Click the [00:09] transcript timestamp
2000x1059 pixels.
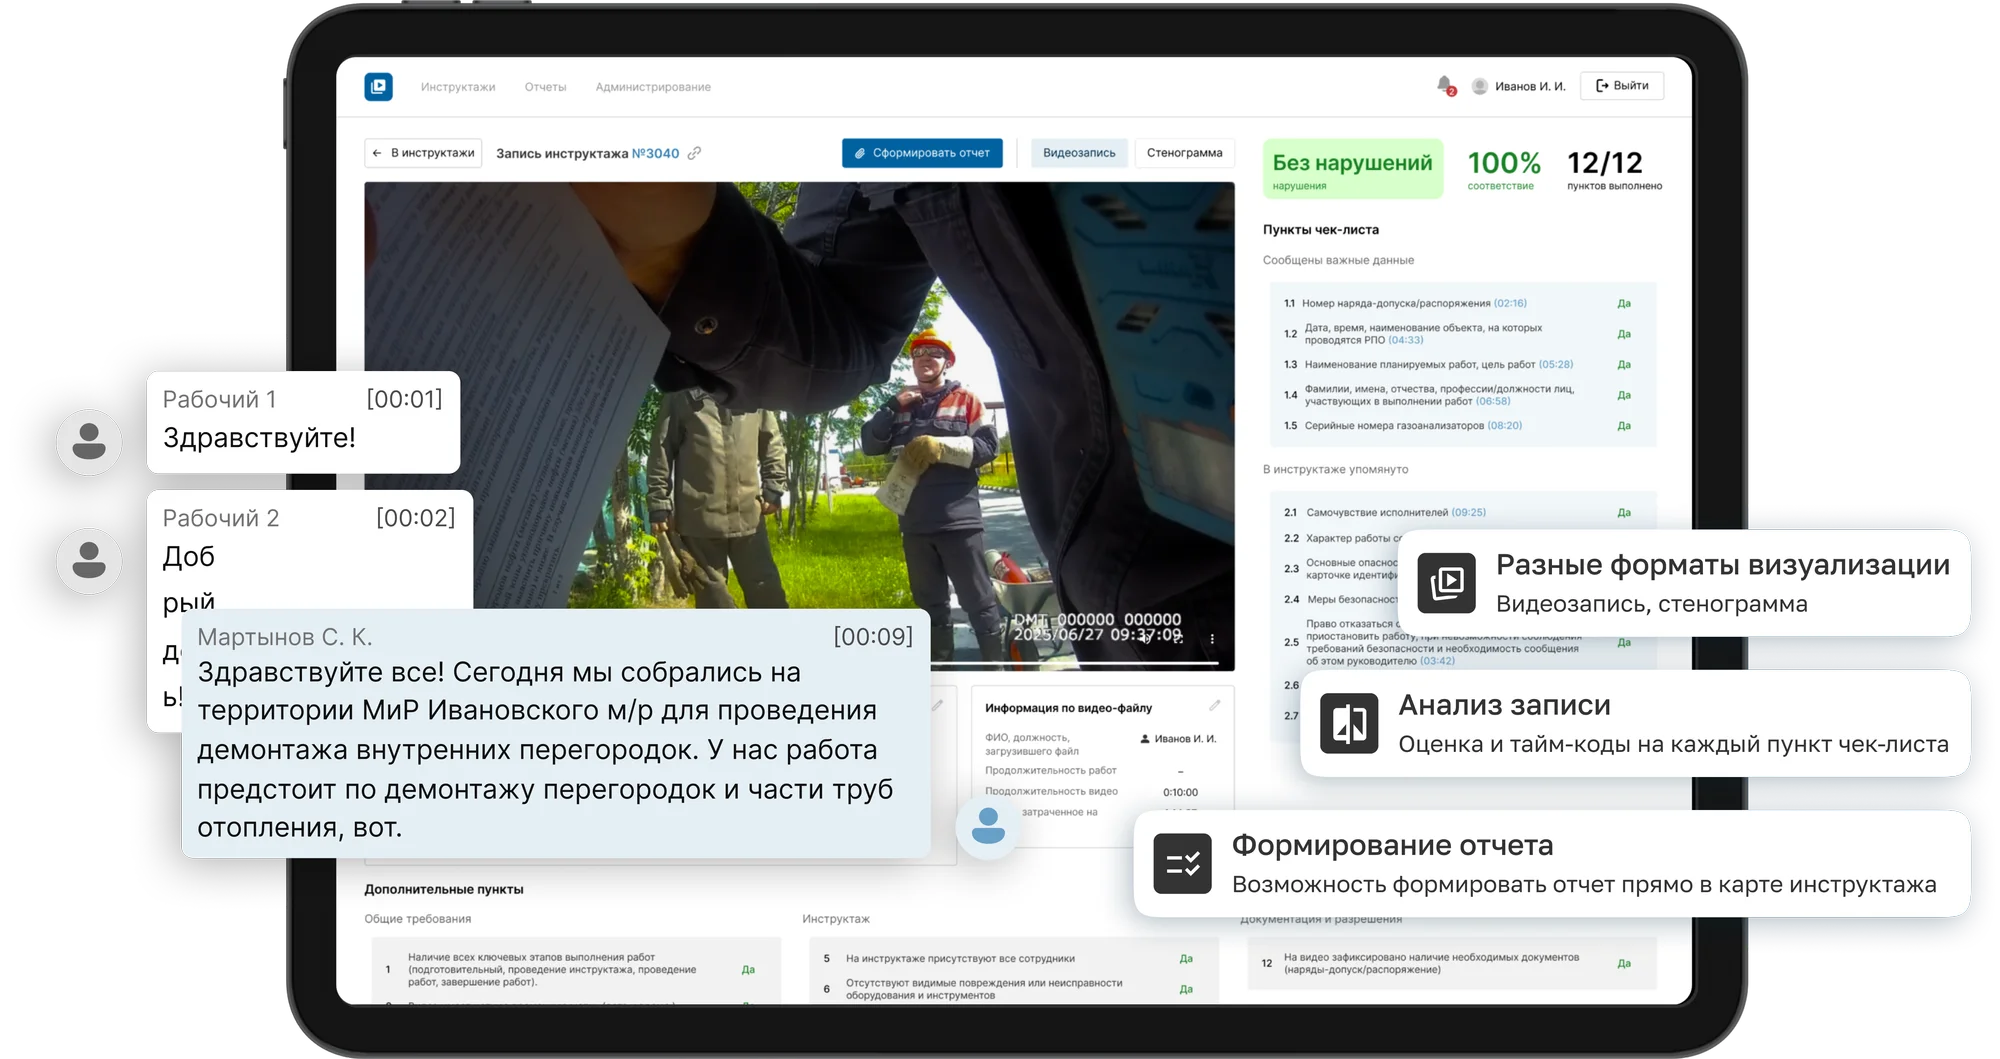pos(873,636)
